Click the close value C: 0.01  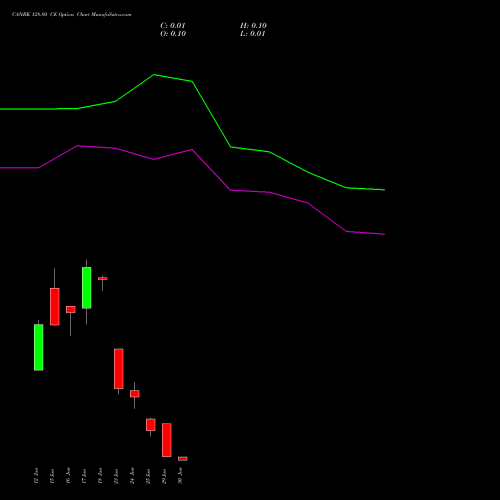(x=173, y=26)
